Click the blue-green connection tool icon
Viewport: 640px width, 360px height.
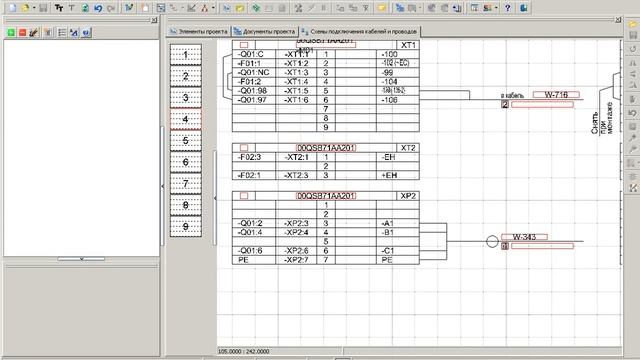click(129, 7)
